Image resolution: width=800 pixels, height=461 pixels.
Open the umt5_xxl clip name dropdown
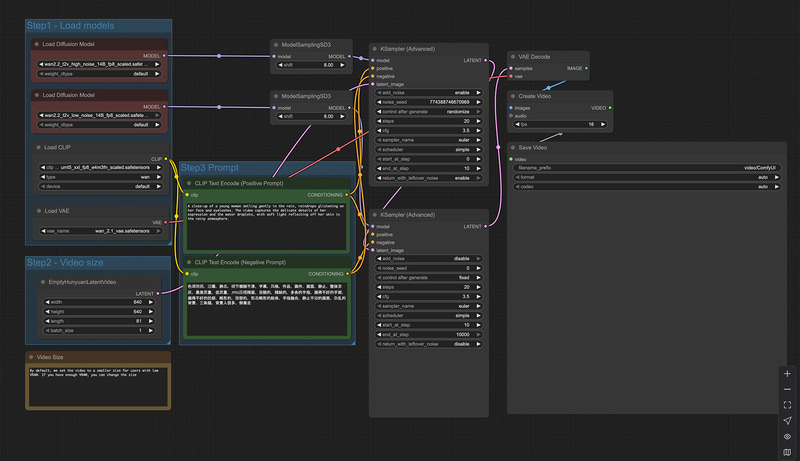click(x=101, y=167)
